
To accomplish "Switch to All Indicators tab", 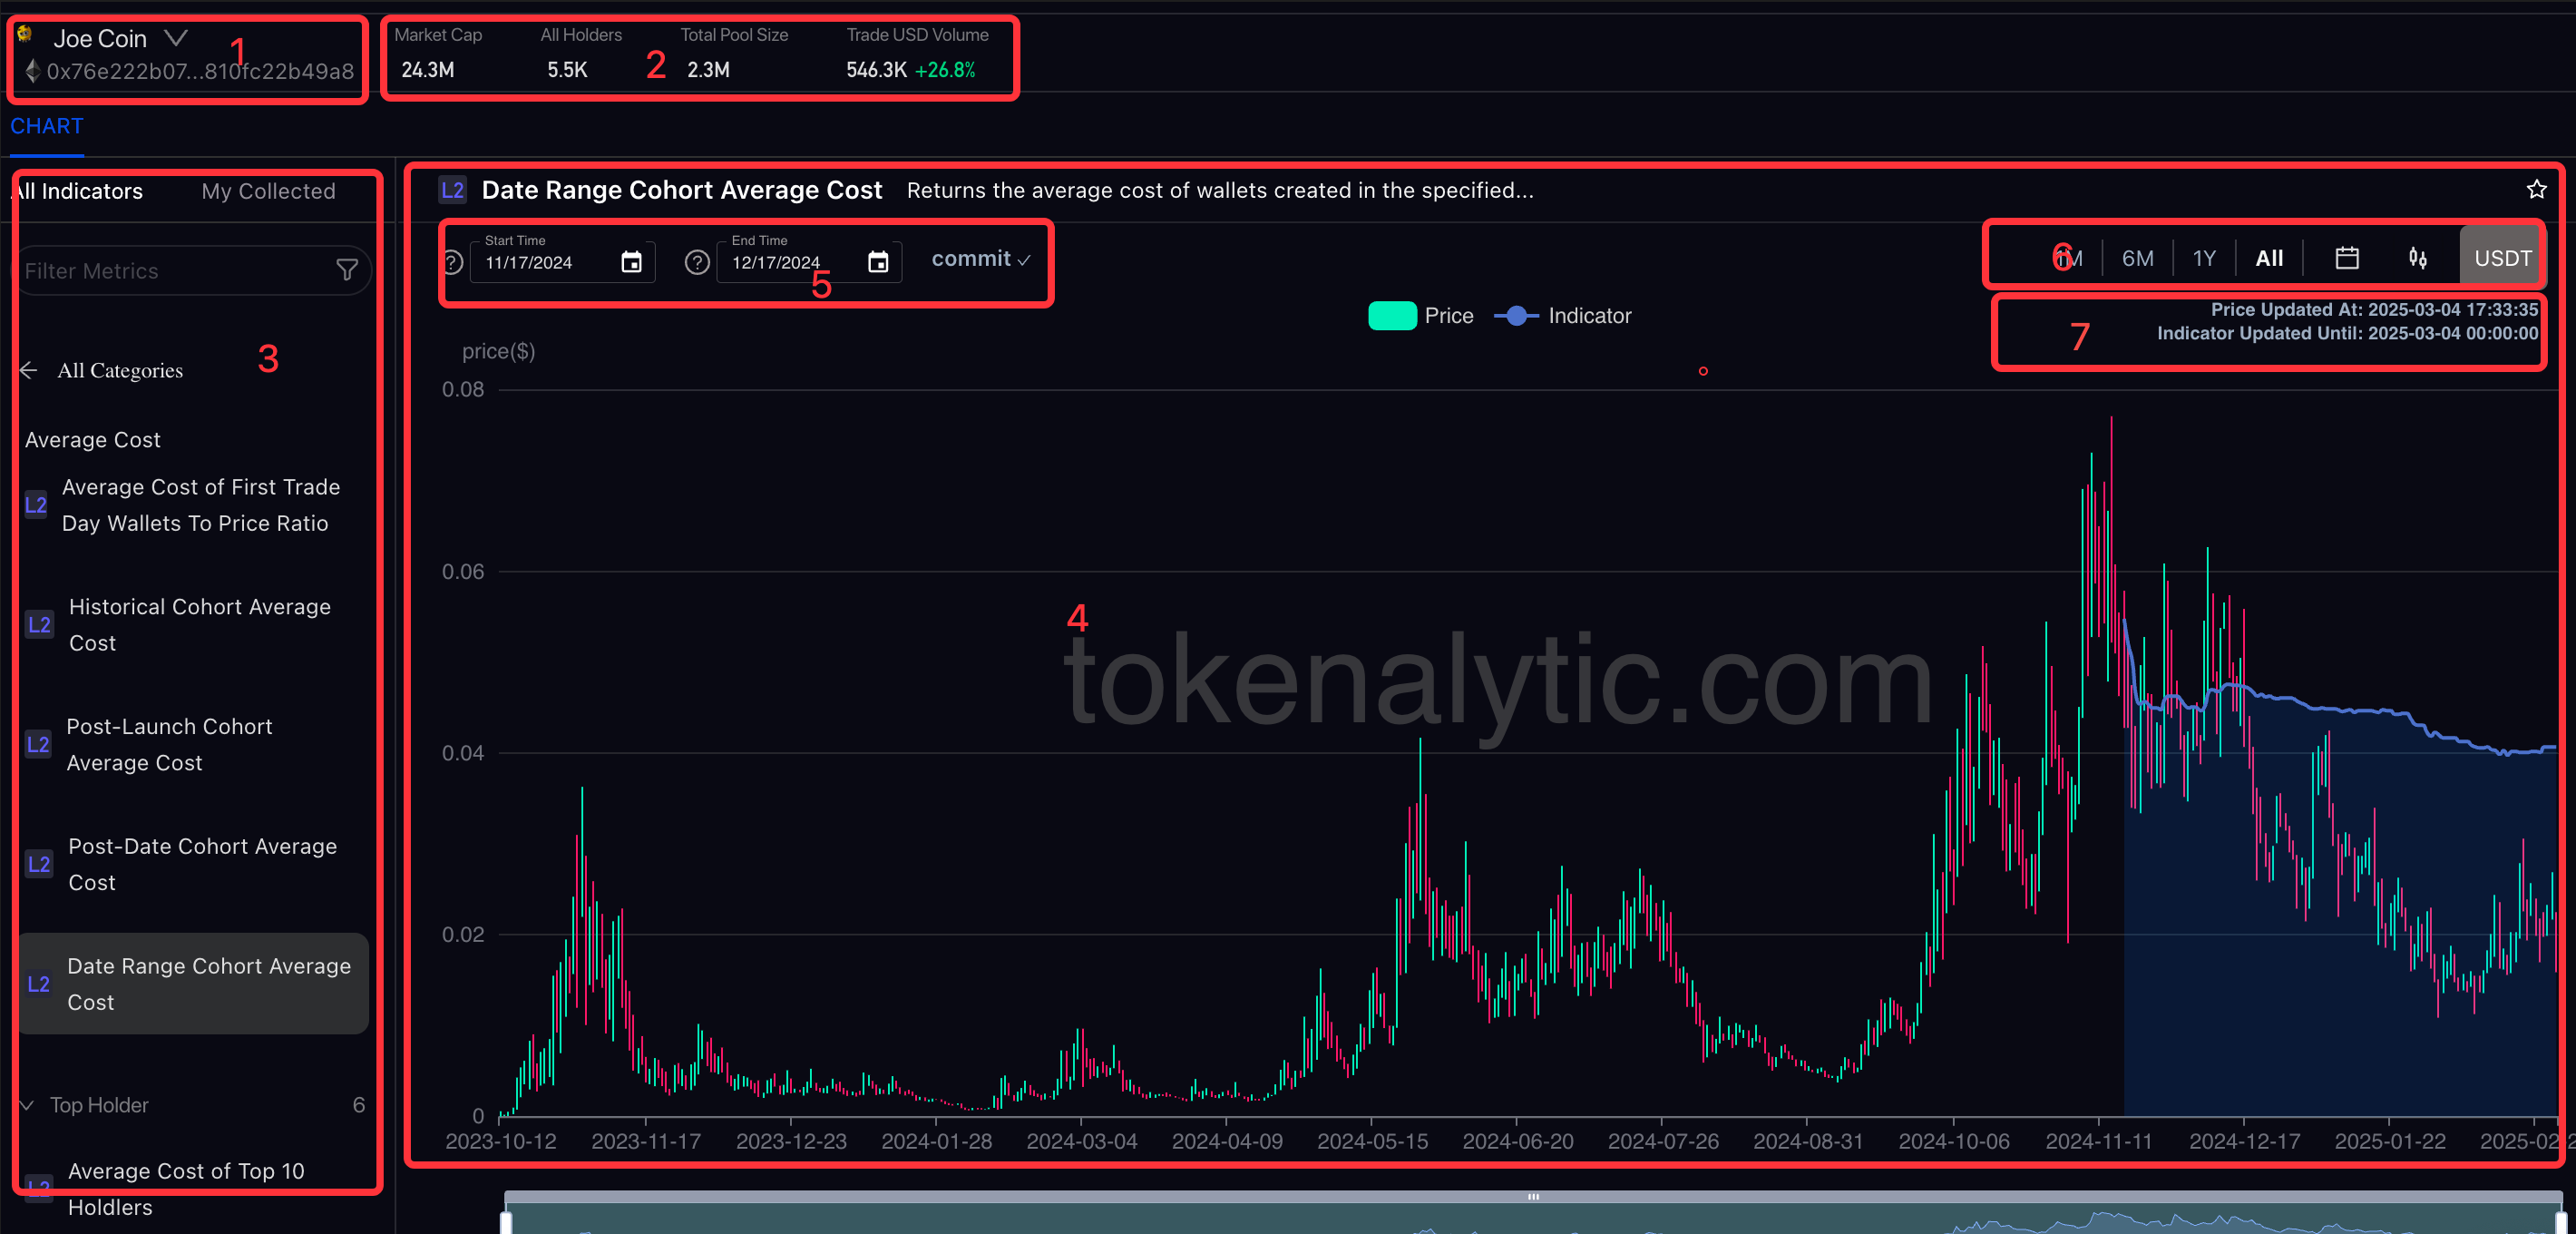I will pyautogui.click(x=78, y=191).
